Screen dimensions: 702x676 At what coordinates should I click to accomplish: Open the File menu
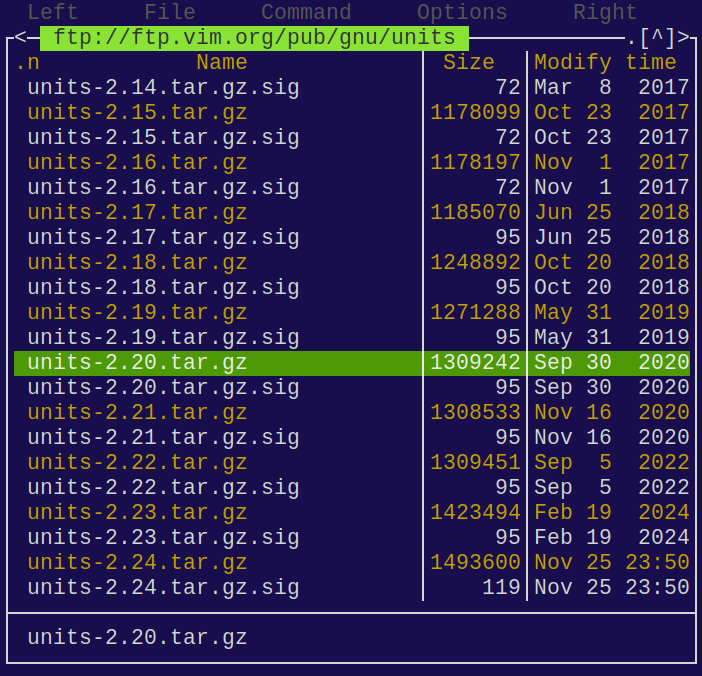(x=169, y=13)
